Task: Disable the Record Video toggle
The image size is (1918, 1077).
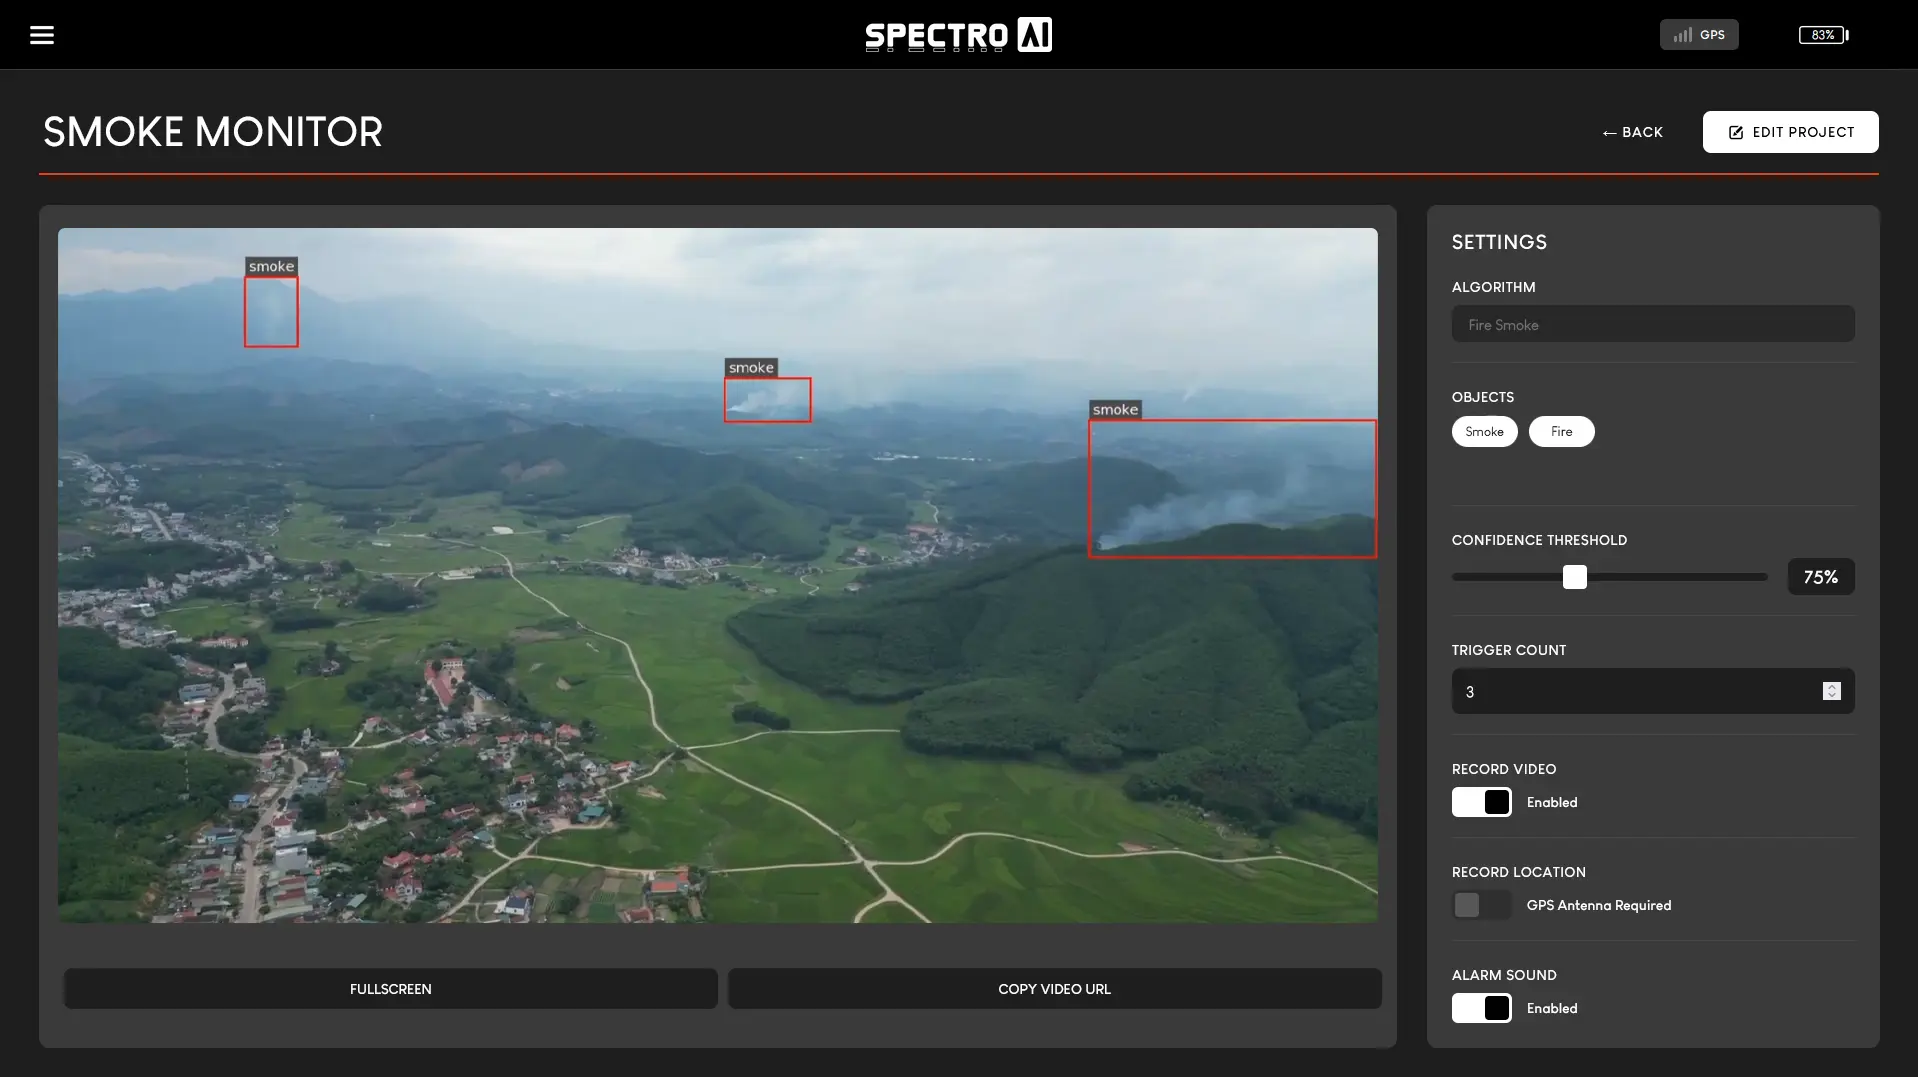Action: pyautogui.click(x=1482, y=802)
